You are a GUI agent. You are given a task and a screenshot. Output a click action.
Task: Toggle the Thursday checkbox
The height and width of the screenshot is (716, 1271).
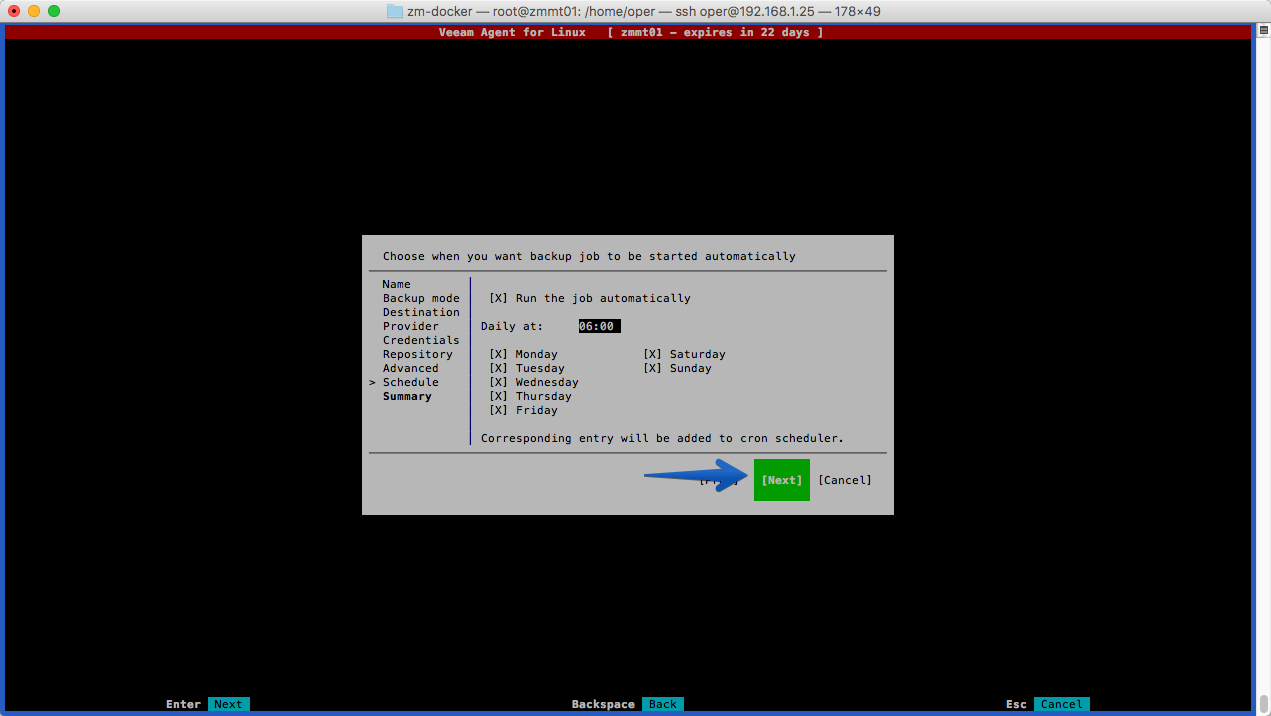pos(498,396)
